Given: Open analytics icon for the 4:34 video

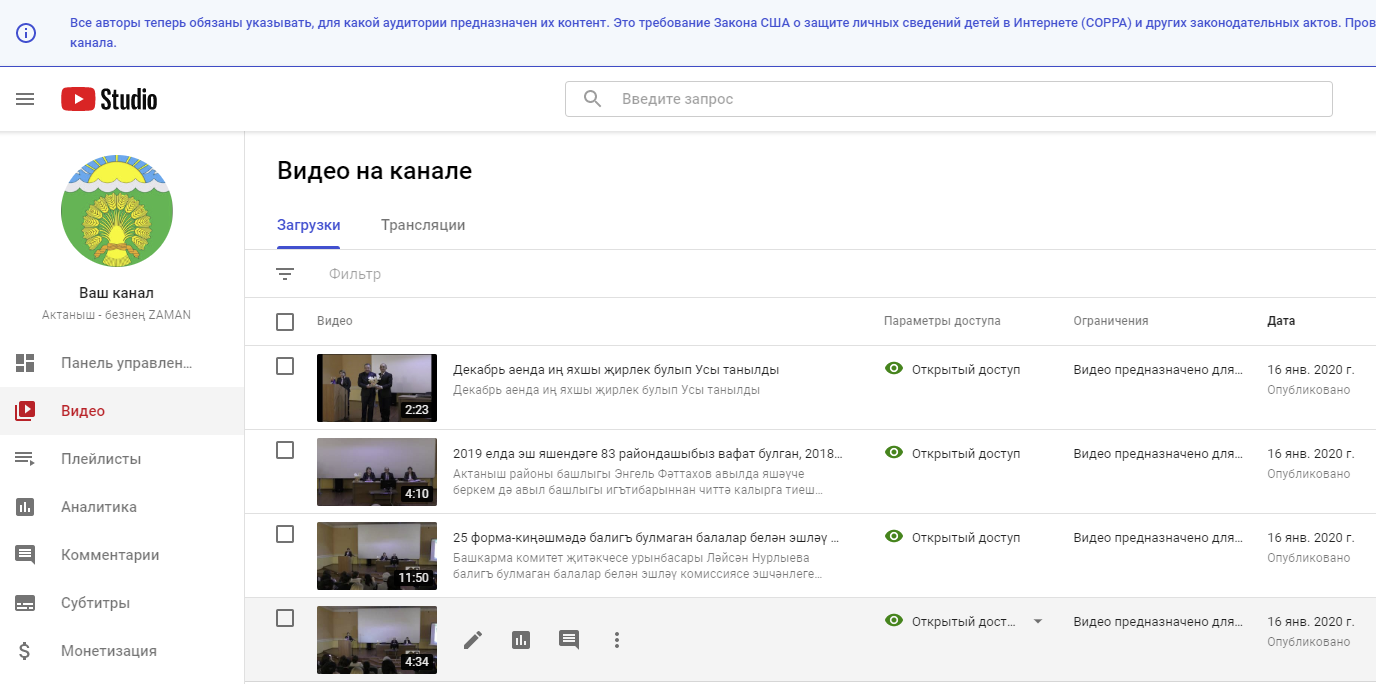Looking at the screenshot, I should 521,640.
